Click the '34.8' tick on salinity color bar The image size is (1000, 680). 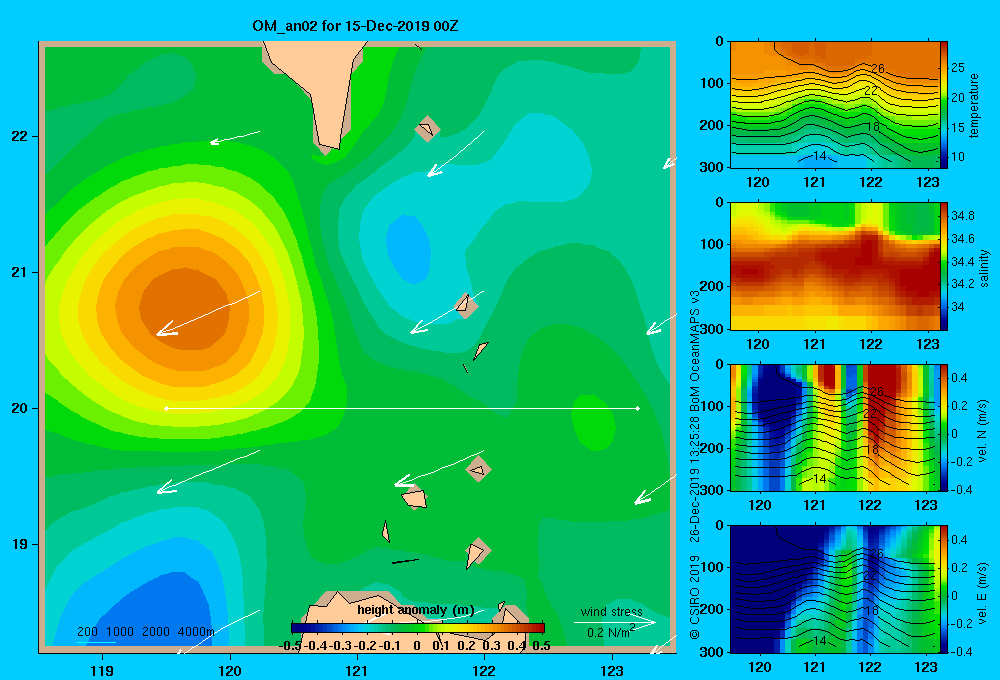pyautogui.click(x=963, y=216)
